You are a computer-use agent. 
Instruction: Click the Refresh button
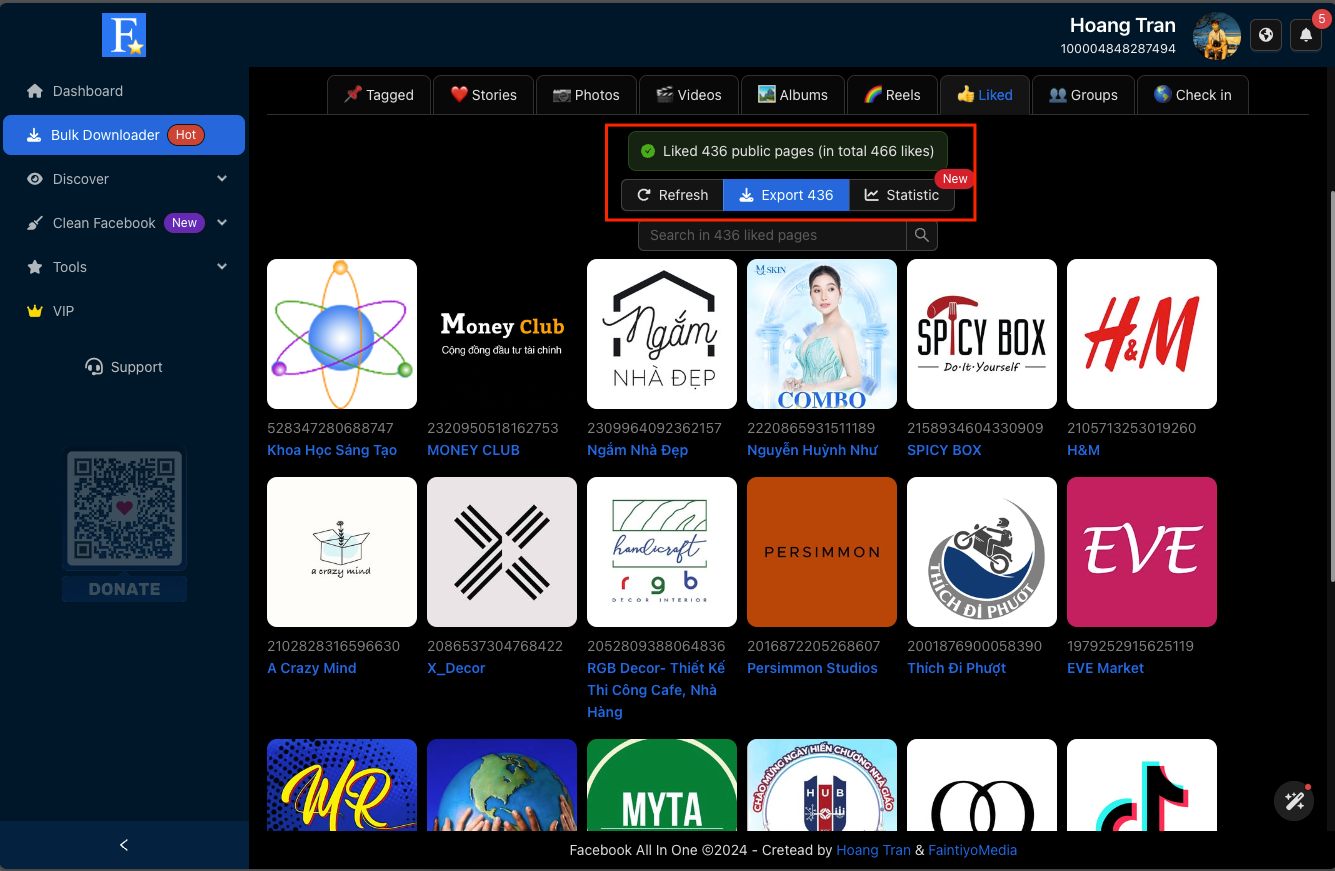pos(672,195)
